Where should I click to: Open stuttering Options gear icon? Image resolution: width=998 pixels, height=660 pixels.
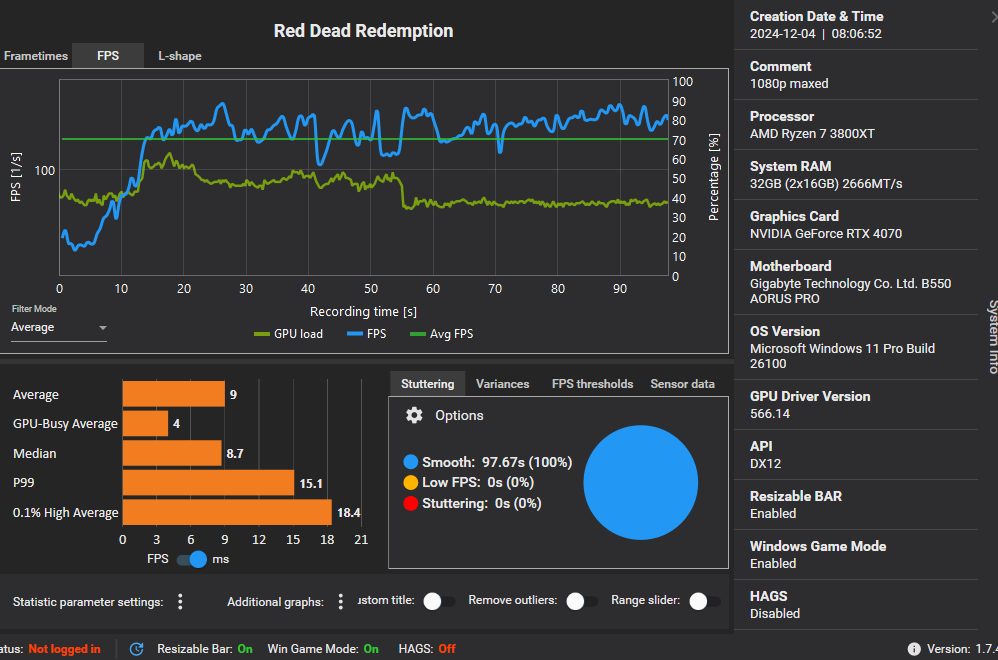(x=414, y=416)
